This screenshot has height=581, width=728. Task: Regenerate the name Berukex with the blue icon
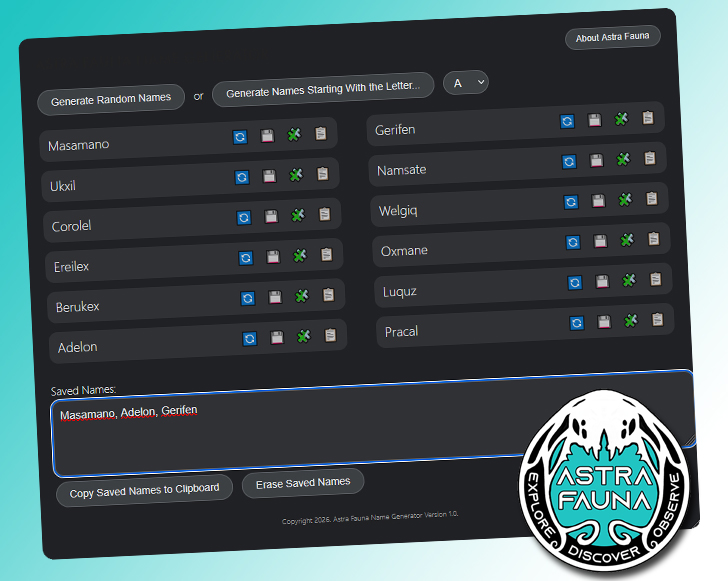[x=247, y=297]
